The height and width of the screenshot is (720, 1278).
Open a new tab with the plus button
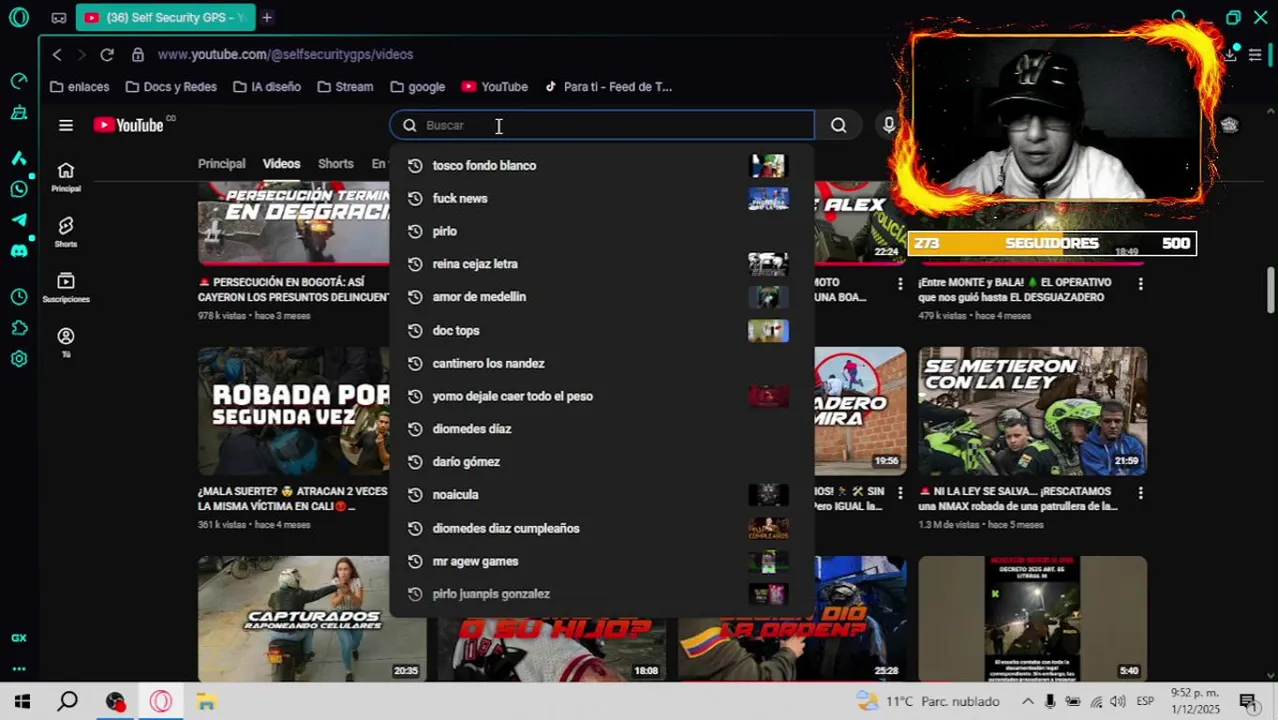(x=267, y=17)
